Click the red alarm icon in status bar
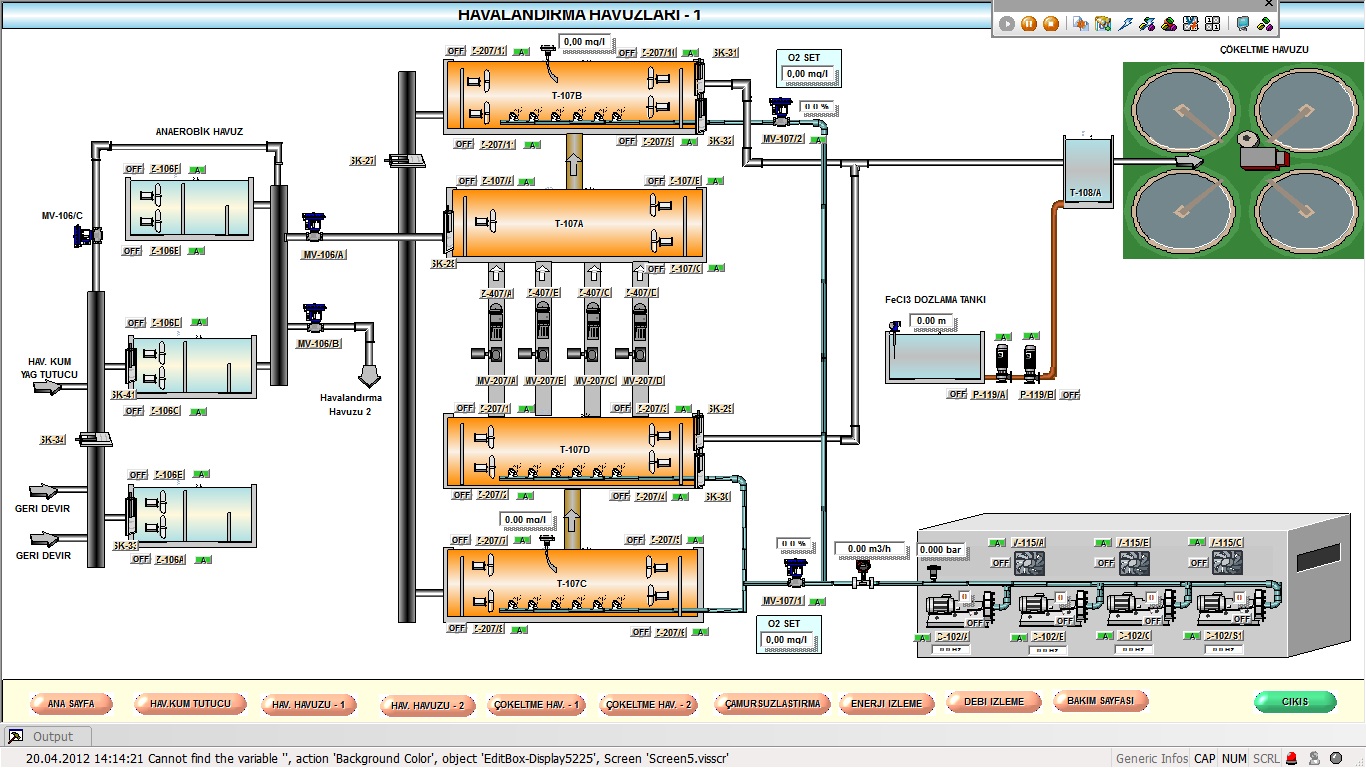Image resolution: width=1366 pixels, height=768 pixels. click(1292, 758)
